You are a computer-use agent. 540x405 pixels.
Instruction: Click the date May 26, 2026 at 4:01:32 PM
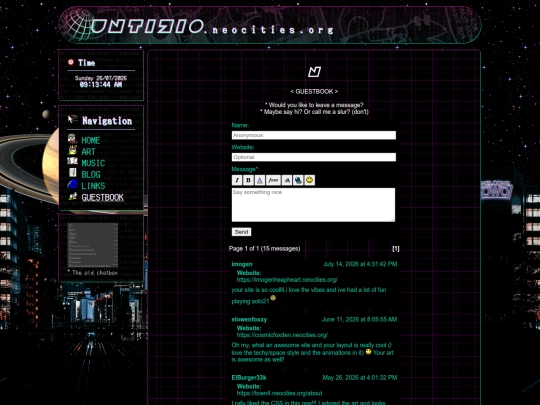[x=360, y=377]
